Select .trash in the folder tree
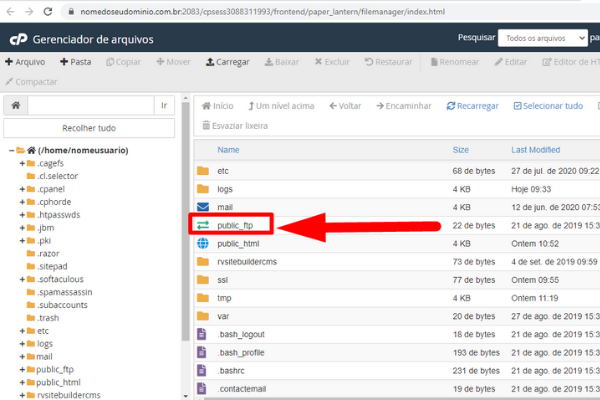The width and height of the screenshot is (600, 400). pos(48,318)
